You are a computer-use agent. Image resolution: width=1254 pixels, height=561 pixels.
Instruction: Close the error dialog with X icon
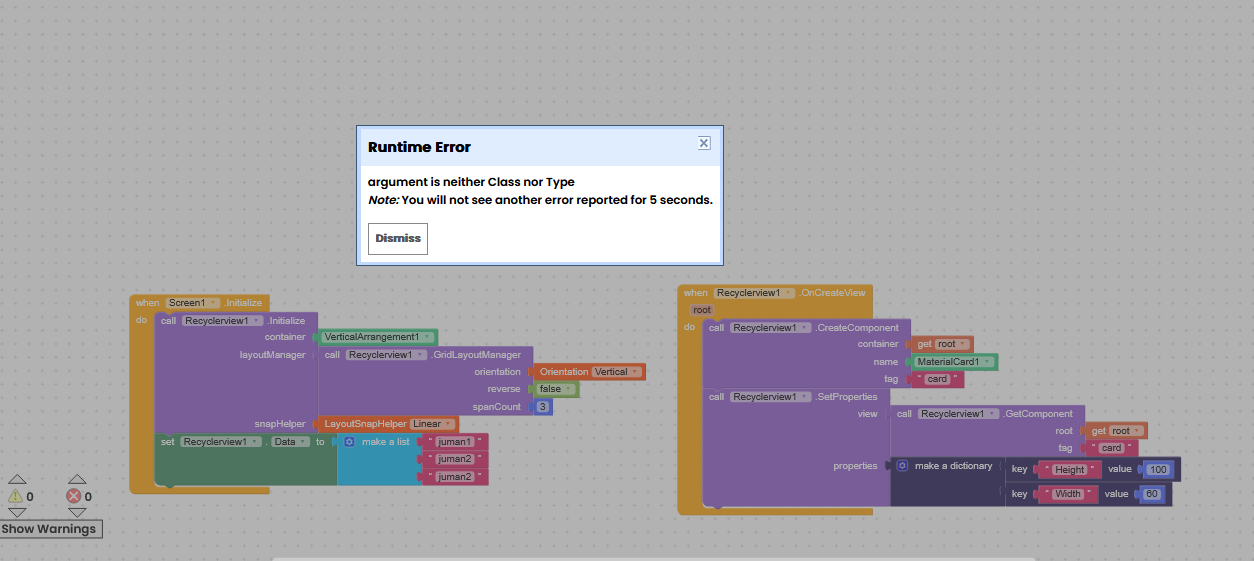point(704,143)
